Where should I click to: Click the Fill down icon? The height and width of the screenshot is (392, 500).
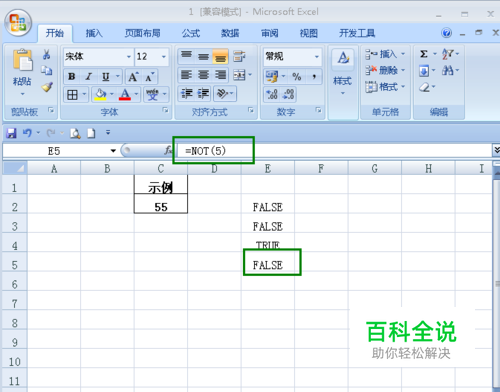[424, 70]
